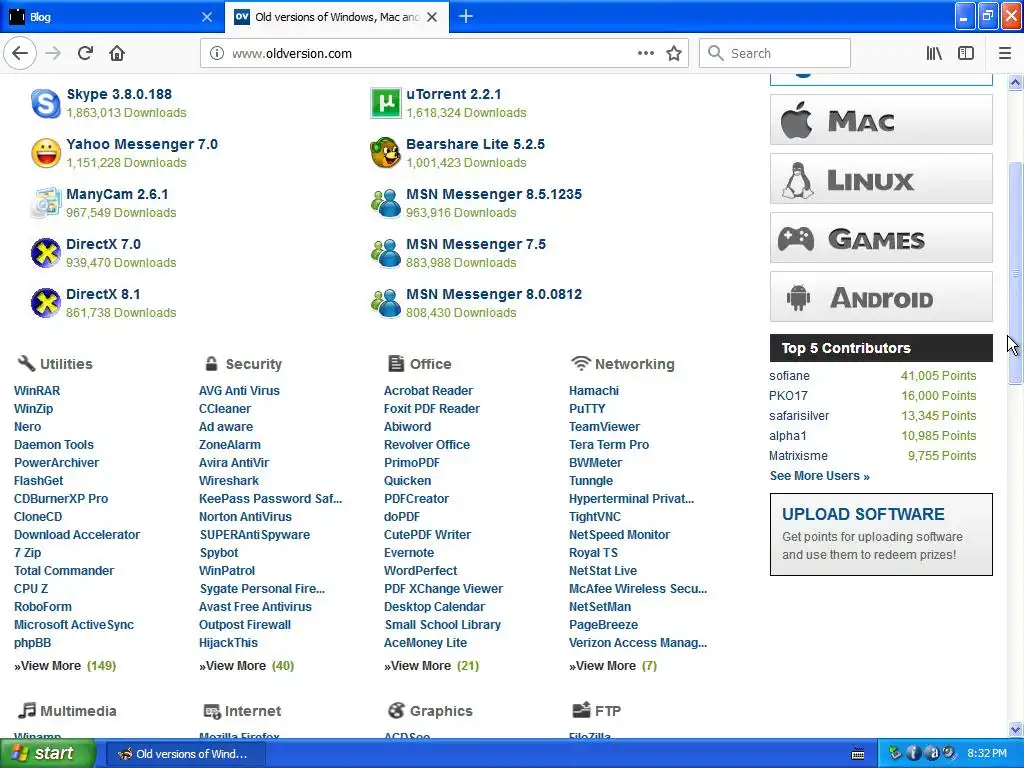
Task: Click the vertical scrollbar thumb
Action: click(1016, 273)
